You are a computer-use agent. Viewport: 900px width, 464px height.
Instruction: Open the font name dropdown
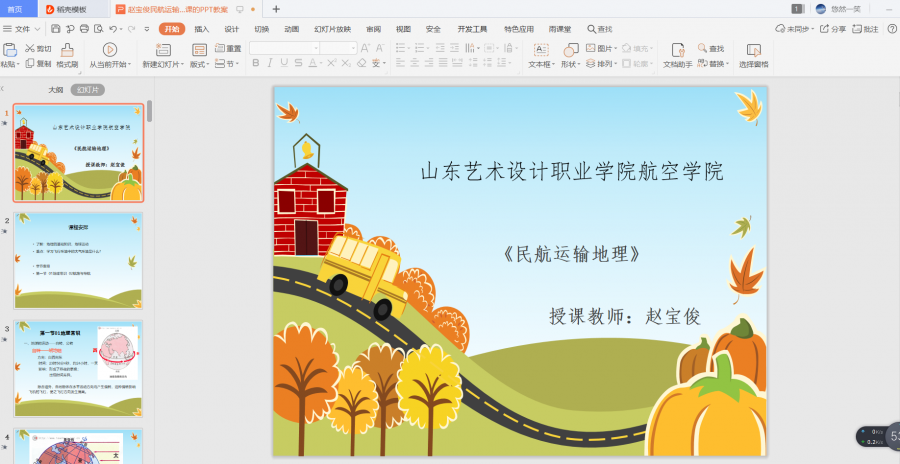pos(316,48)
